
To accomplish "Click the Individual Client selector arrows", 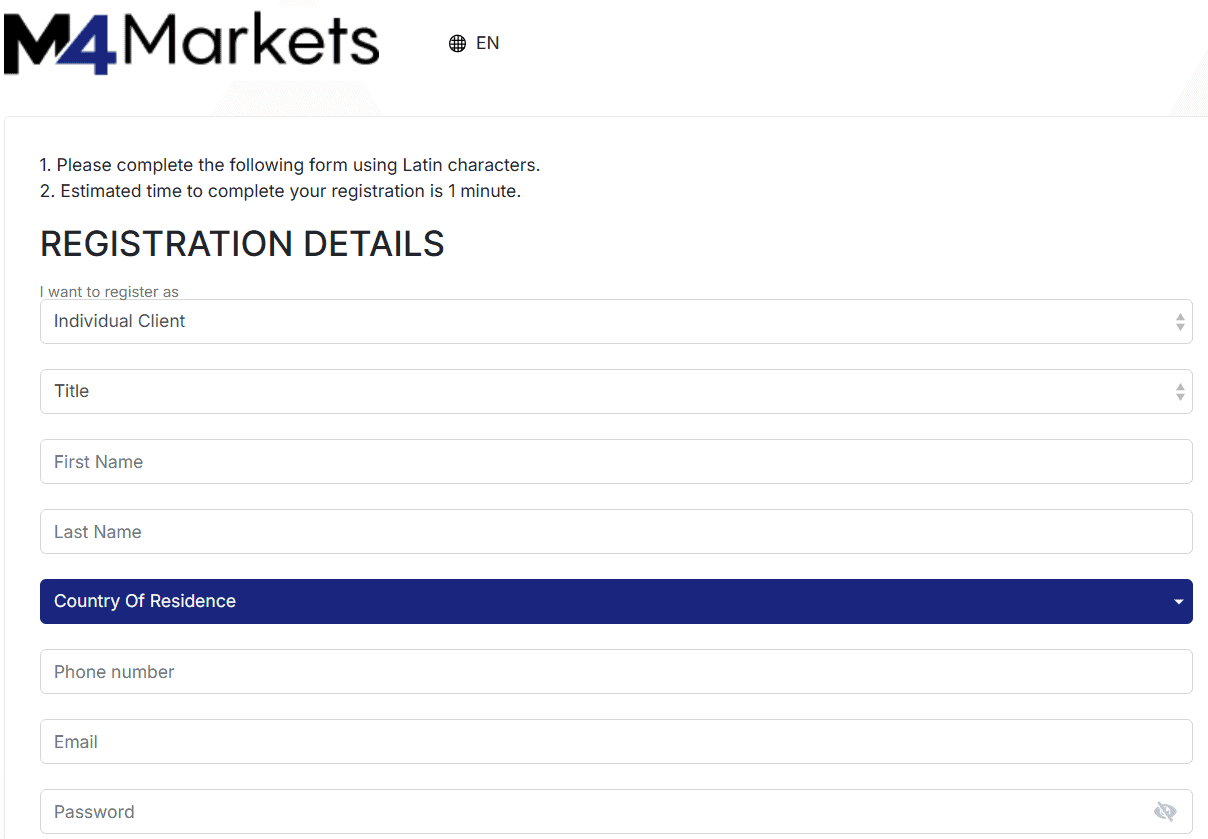I will [1181, 321].
